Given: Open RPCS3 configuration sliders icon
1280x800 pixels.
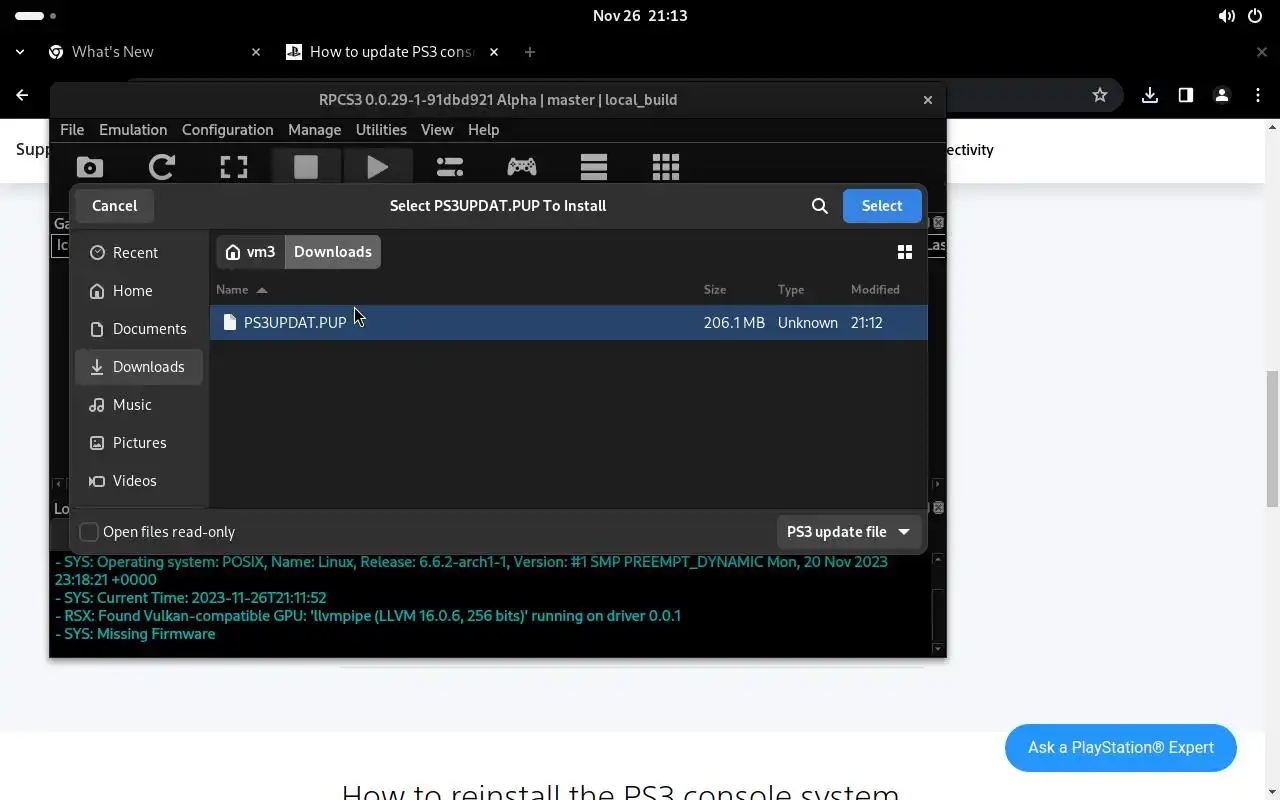Looking at the screenshot, I should tap(450, 167).
